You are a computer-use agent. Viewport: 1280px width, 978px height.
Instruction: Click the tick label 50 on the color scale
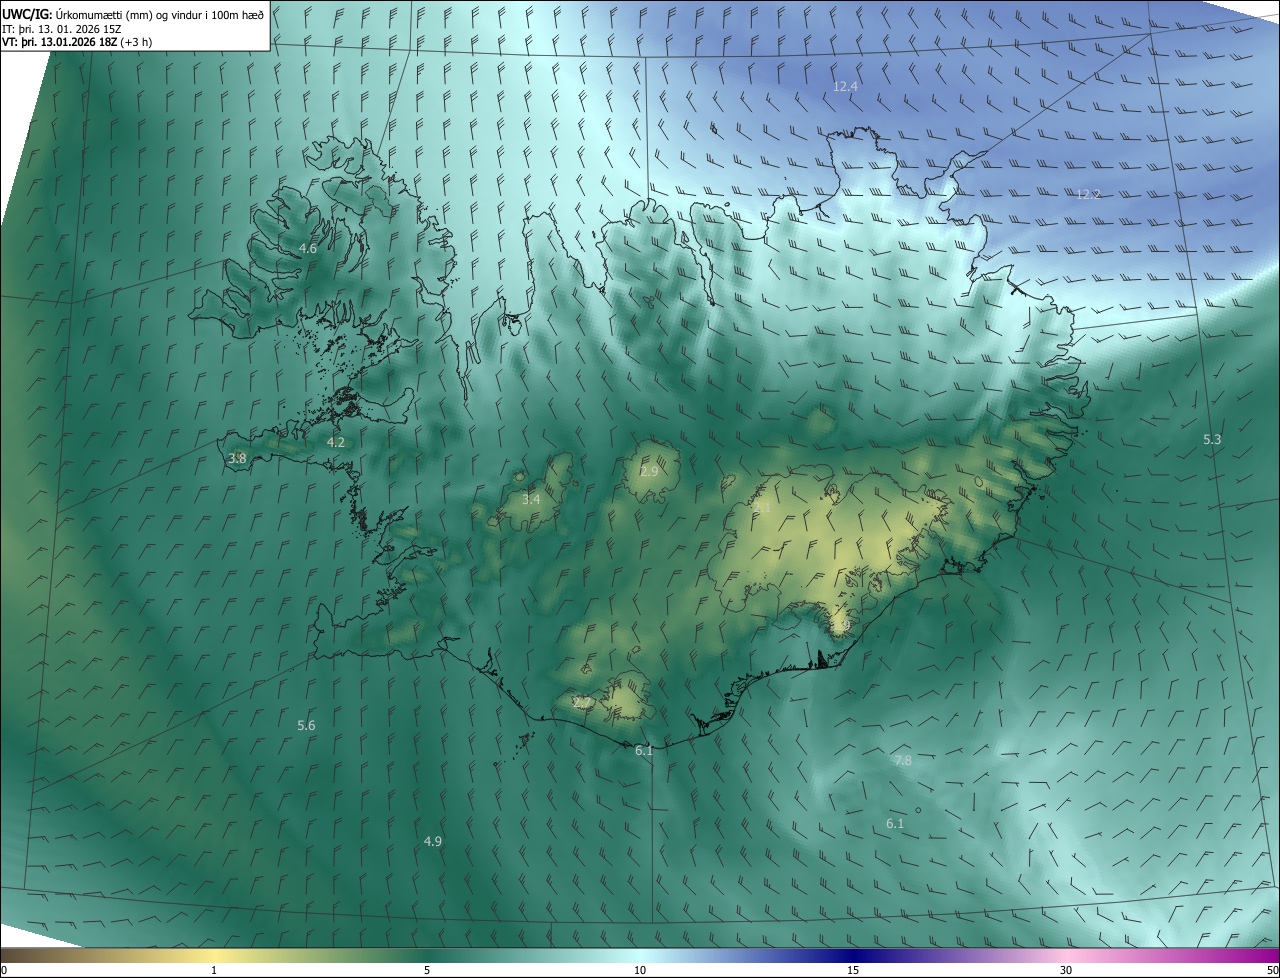click(1272, 971)
